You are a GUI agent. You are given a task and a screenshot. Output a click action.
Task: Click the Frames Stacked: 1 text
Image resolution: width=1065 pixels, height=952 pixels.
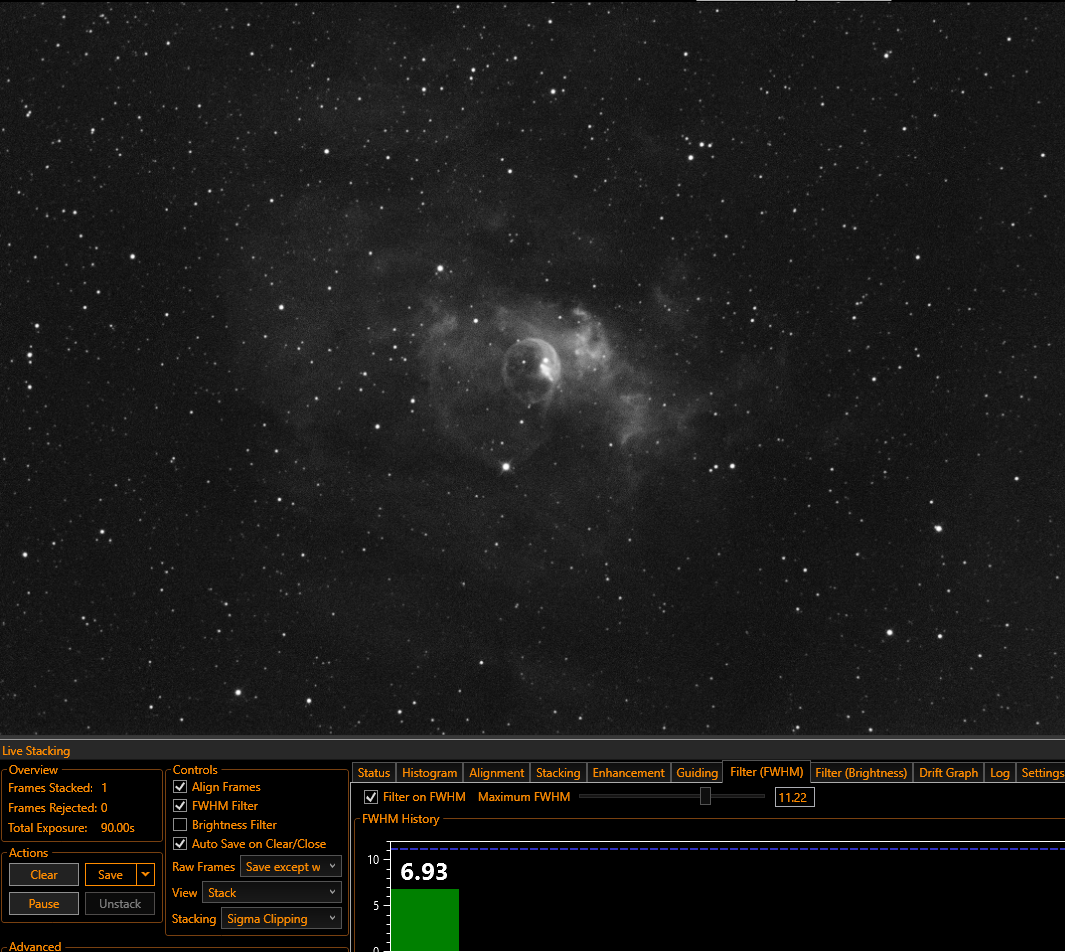click(x=58, y=788)
